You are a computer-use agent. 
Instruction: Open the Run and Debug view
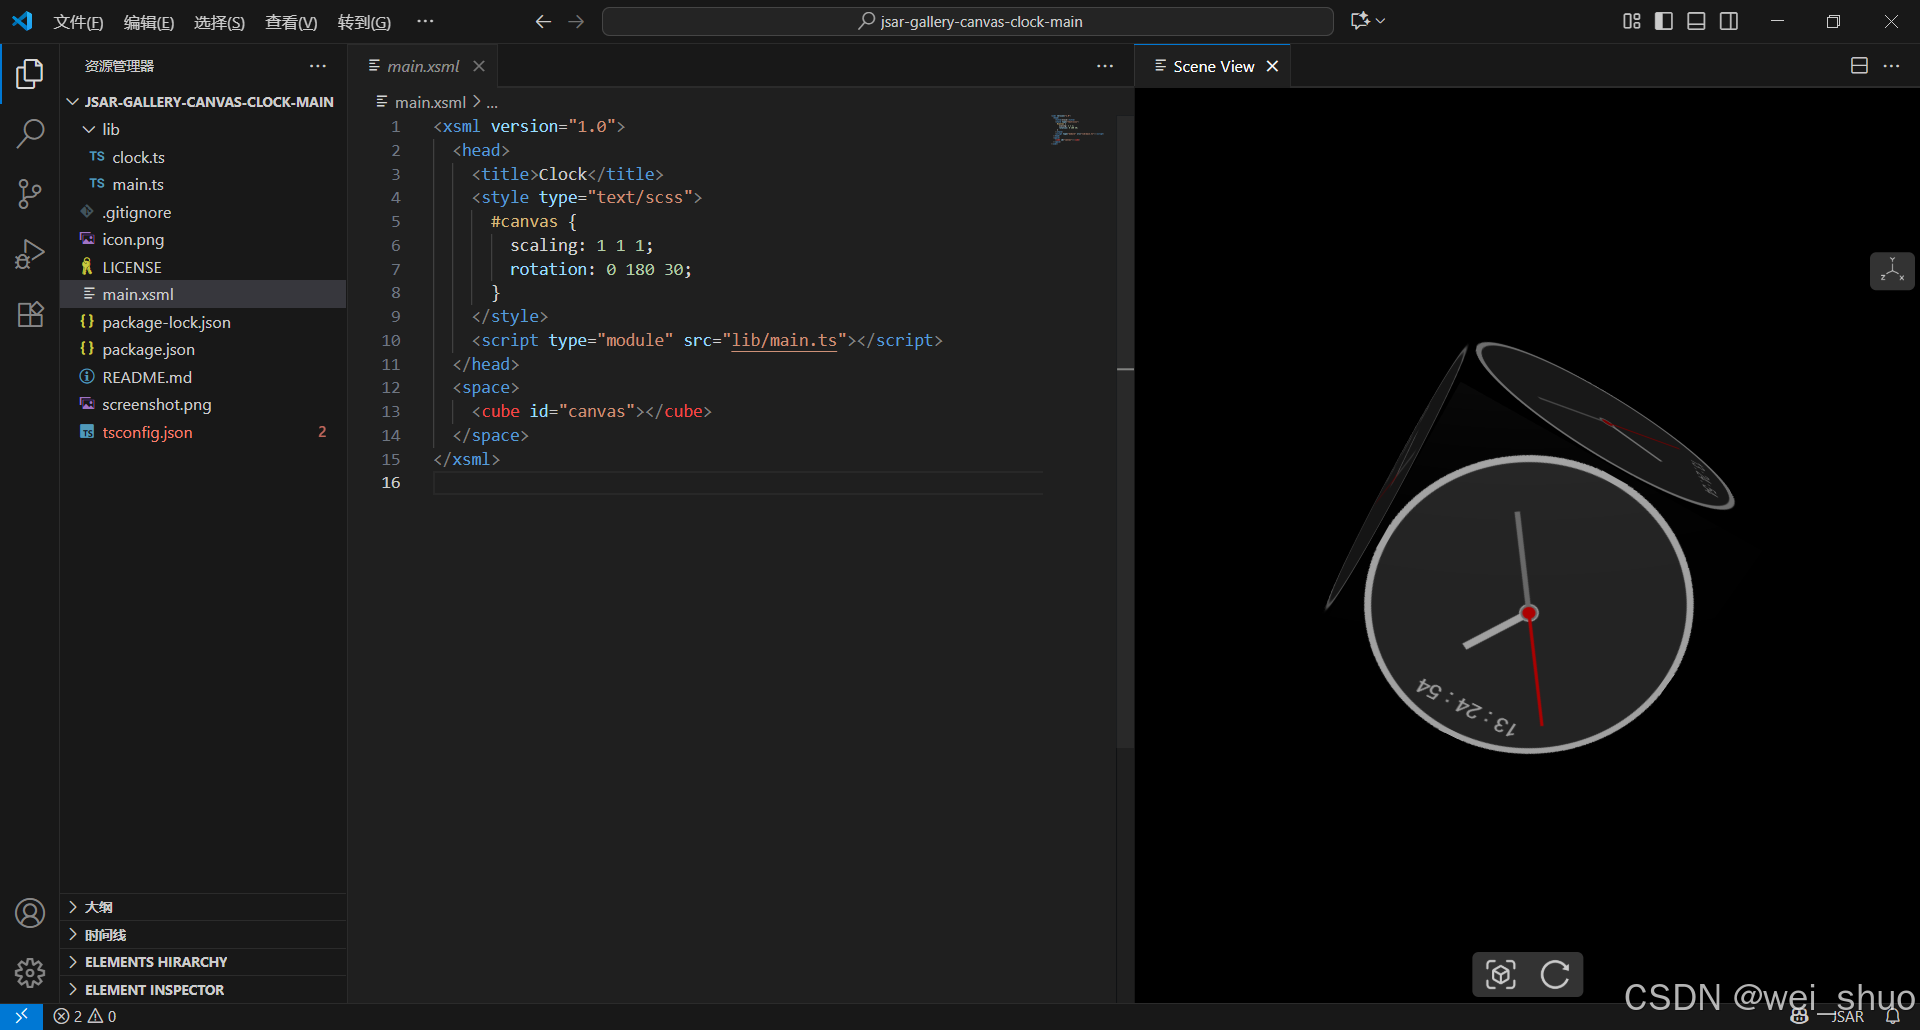(x=30, y=254)
